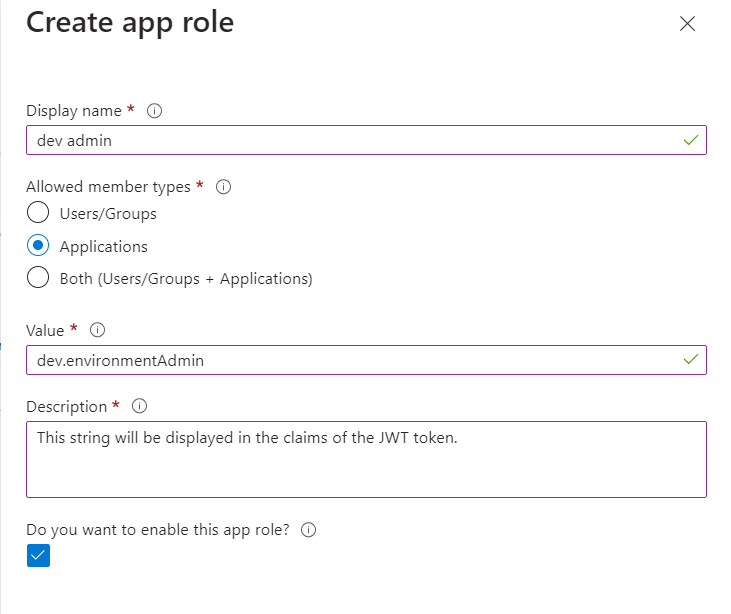731x614 pixels.
Task: Open the info tooltip beside Display name
Action: click(154, 111)
